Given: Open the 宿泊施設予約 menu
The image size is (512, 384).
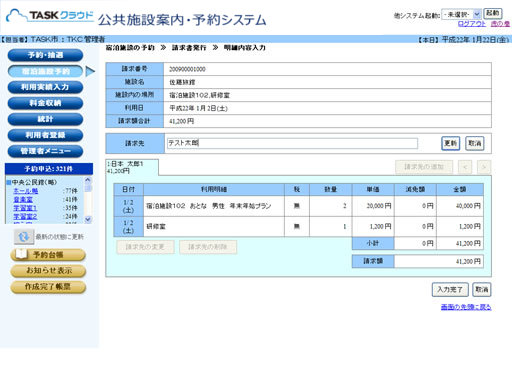Looking at the screenshot, I should coord(45,71).
